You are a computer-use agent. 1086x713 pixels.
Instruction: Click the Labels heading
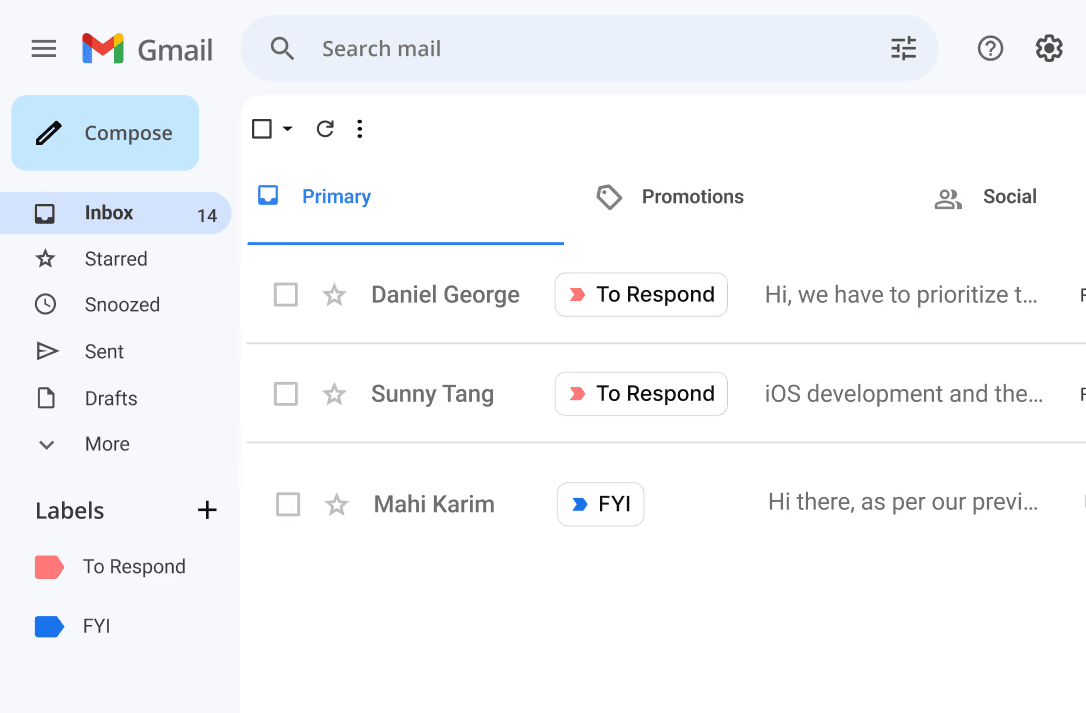(70, 511)
